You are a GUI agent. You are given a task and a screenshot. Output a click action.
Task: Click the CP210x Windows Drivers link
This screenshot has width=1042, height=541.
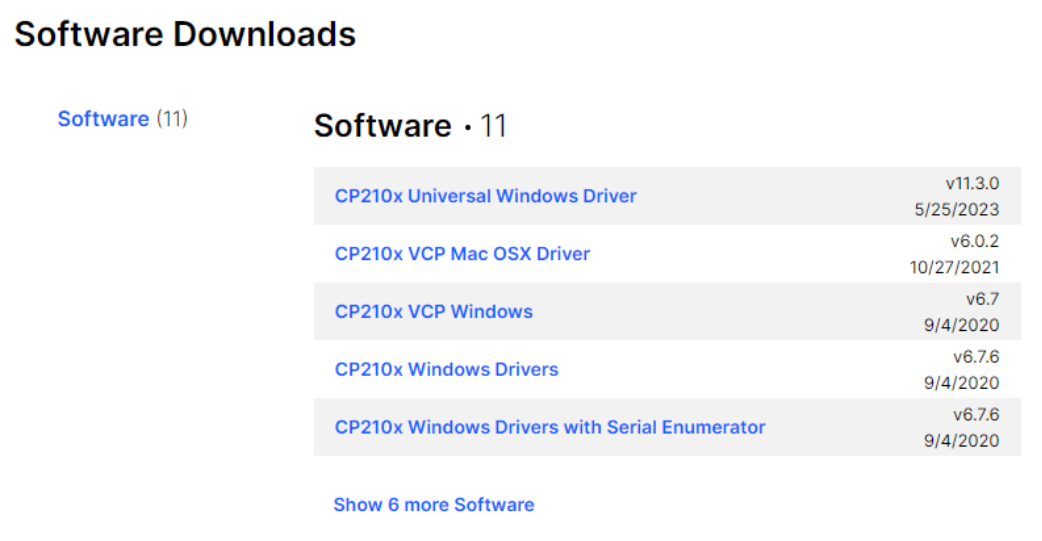pos(446,370)
